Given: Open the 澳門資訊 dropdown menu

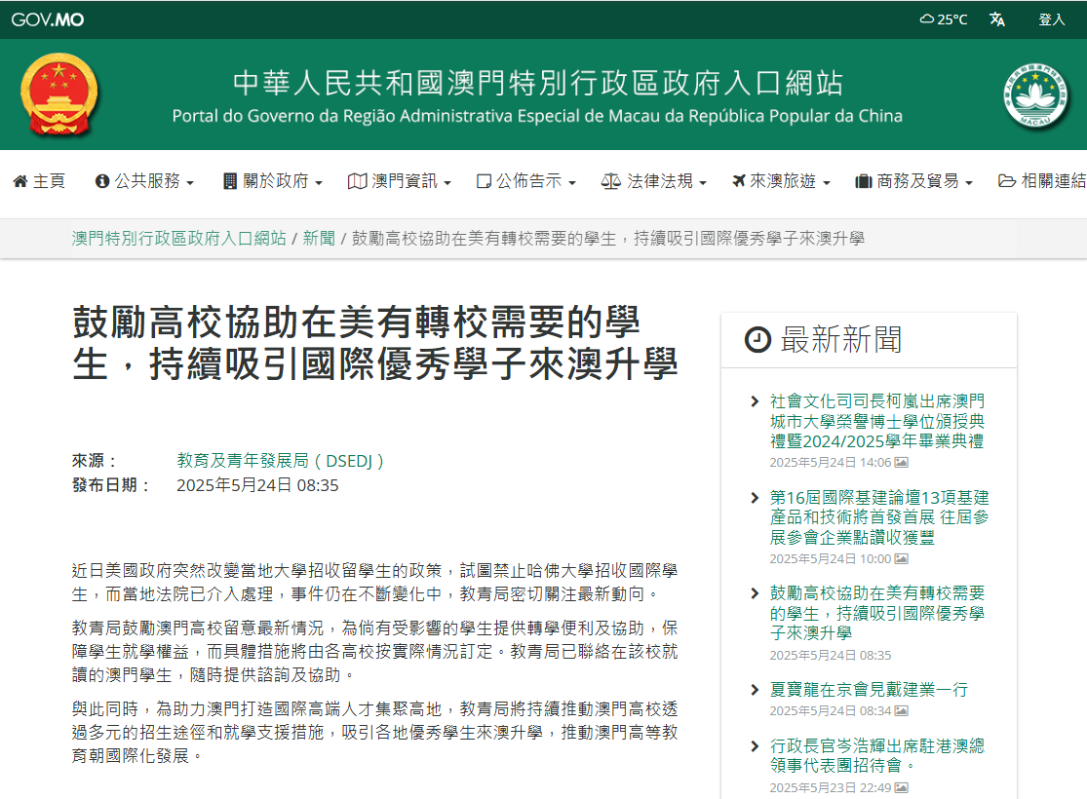Looking at the screenshot, I should [x=399, y=181].
